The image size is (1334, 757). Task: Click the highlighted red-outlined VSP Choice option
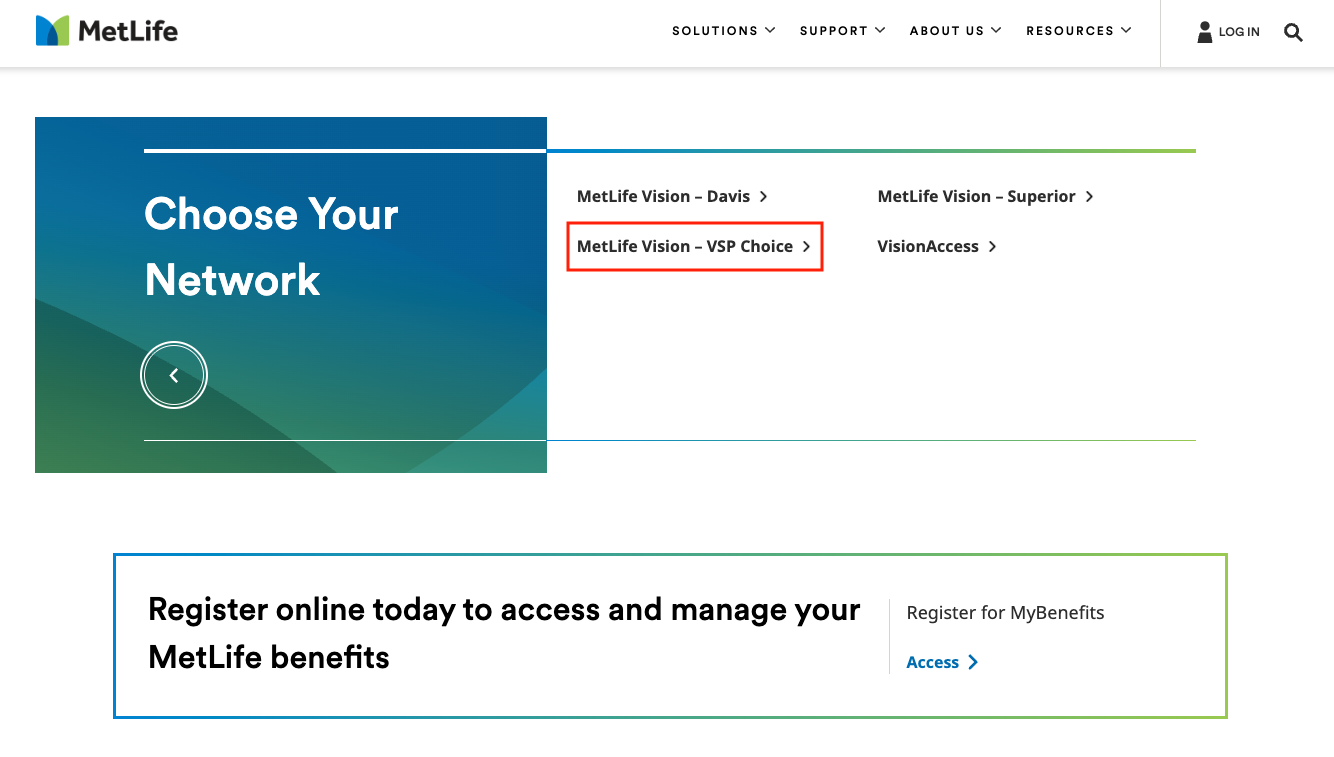pyautogui.click(x=695, y=246)
